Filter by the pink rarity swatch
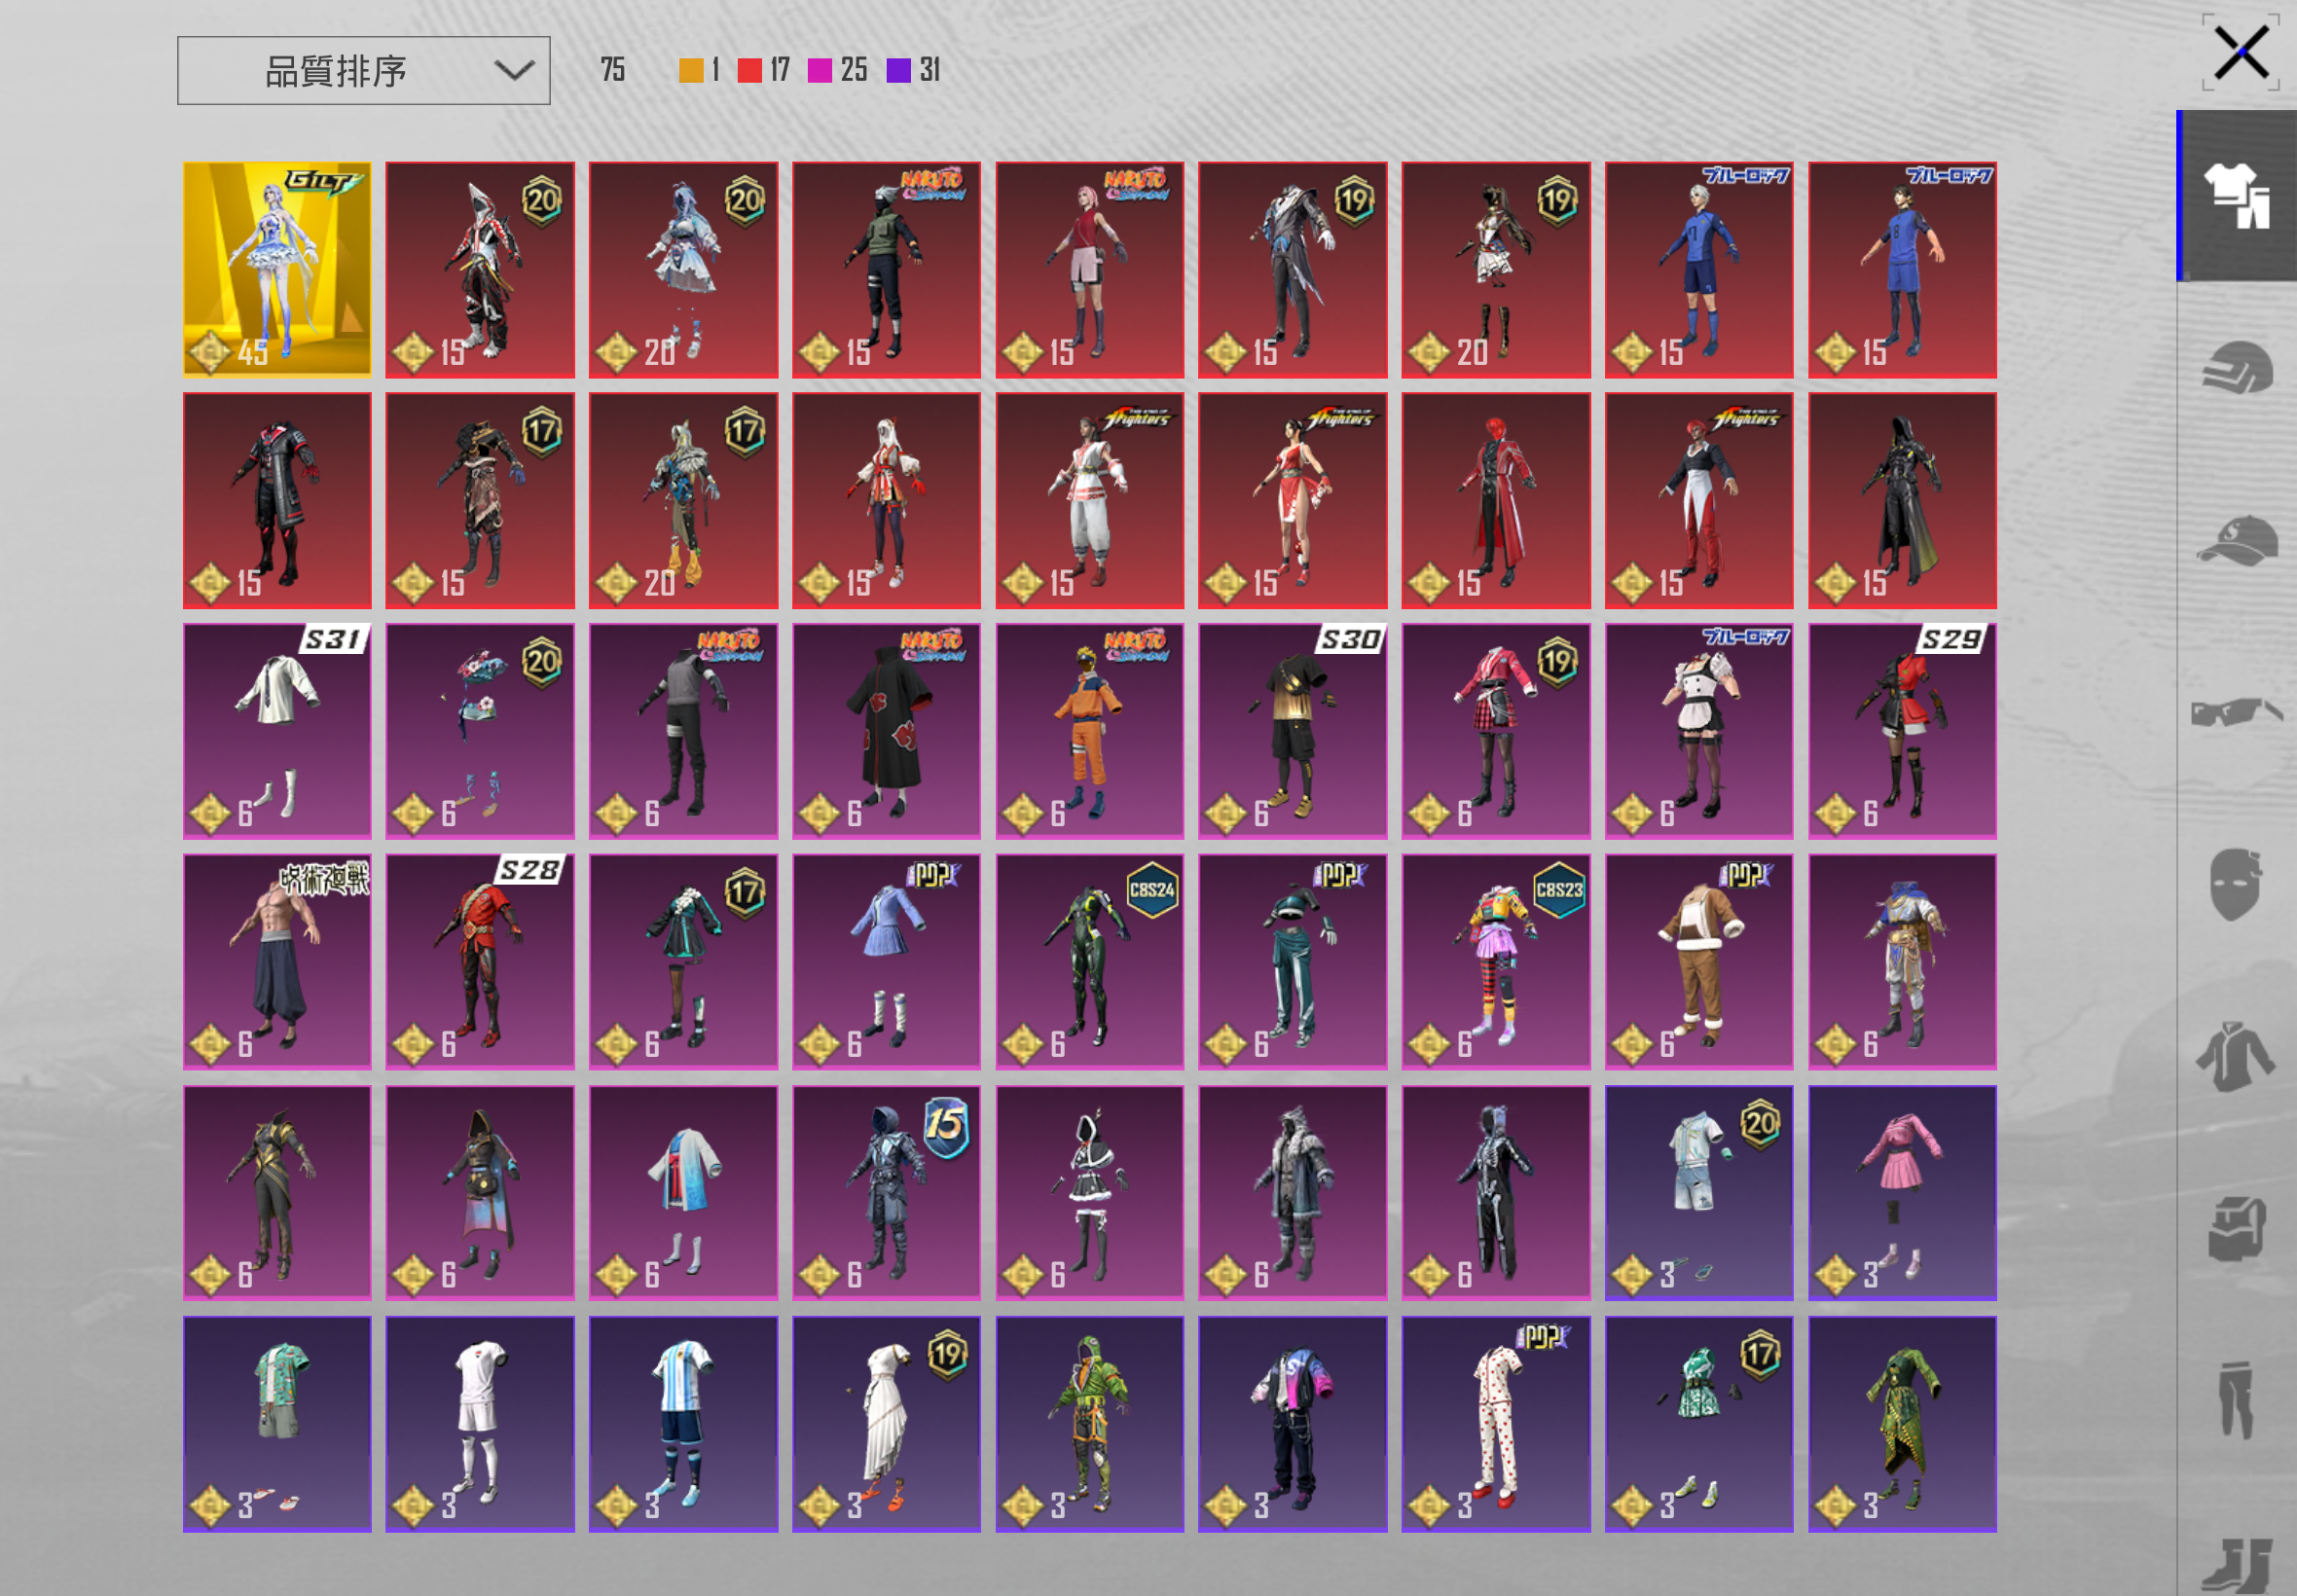The image size is (2297, 1596). 820,70
